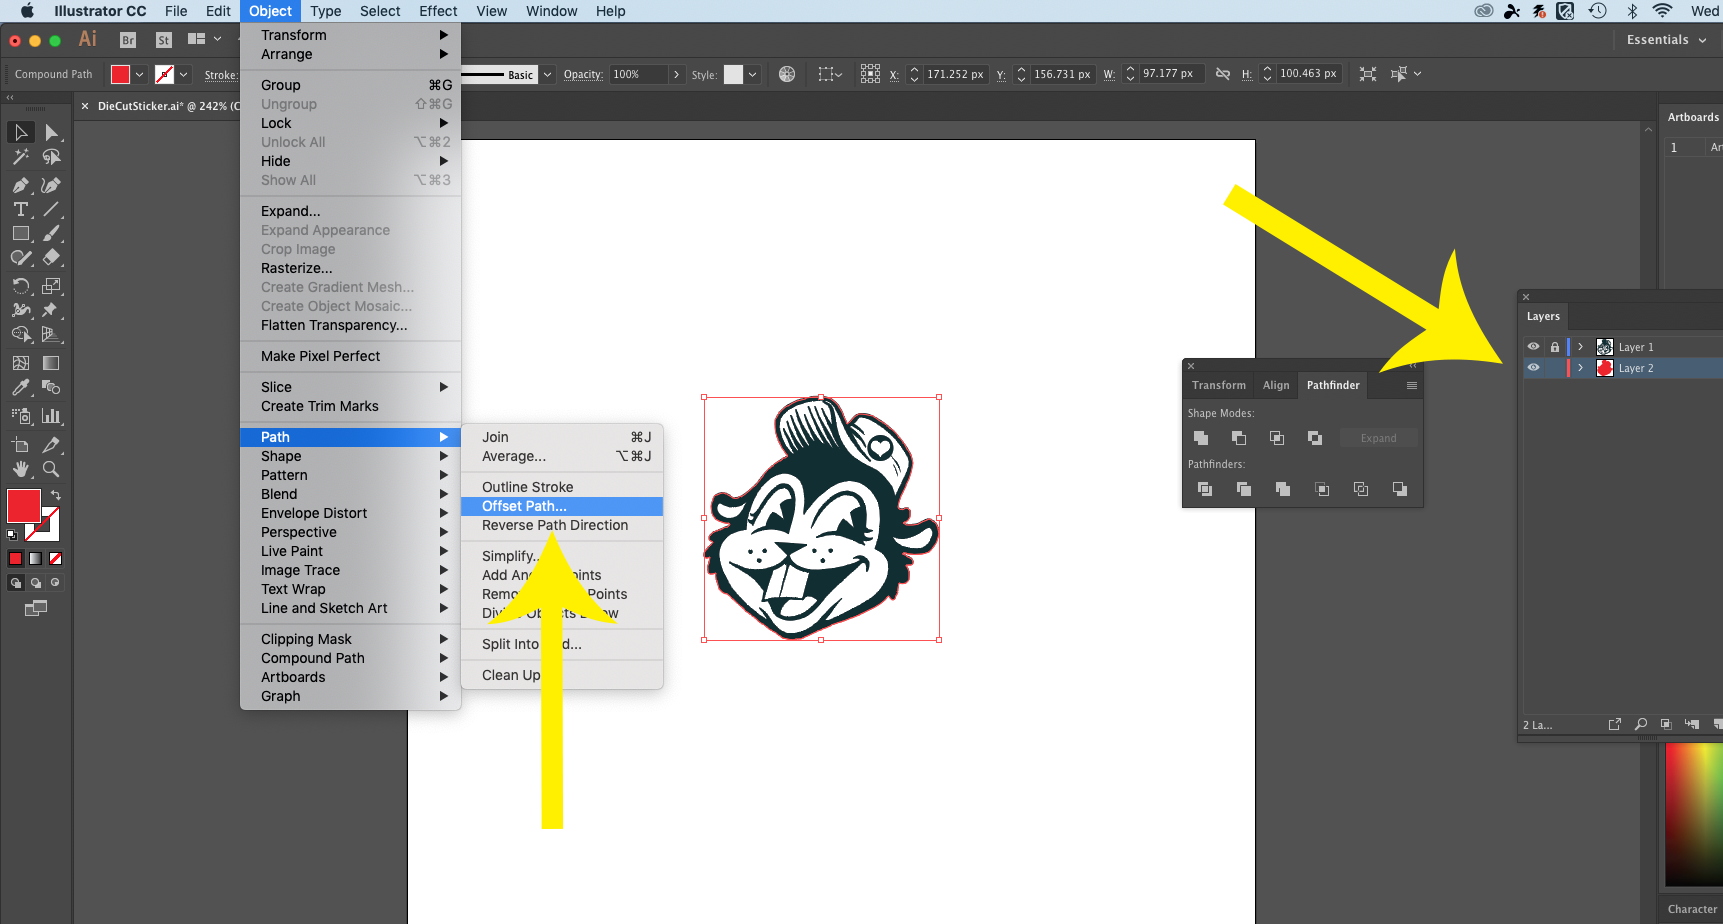Open Basic brush definition dropdown
The width and height of the screenshot is (1723, 924).
coord(547,75)
